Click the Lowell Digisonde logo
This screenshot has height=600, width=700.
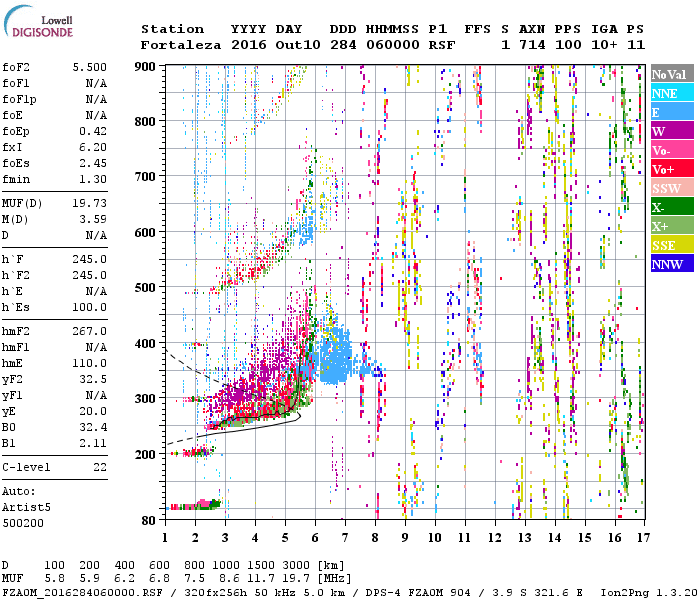point(38,22)
